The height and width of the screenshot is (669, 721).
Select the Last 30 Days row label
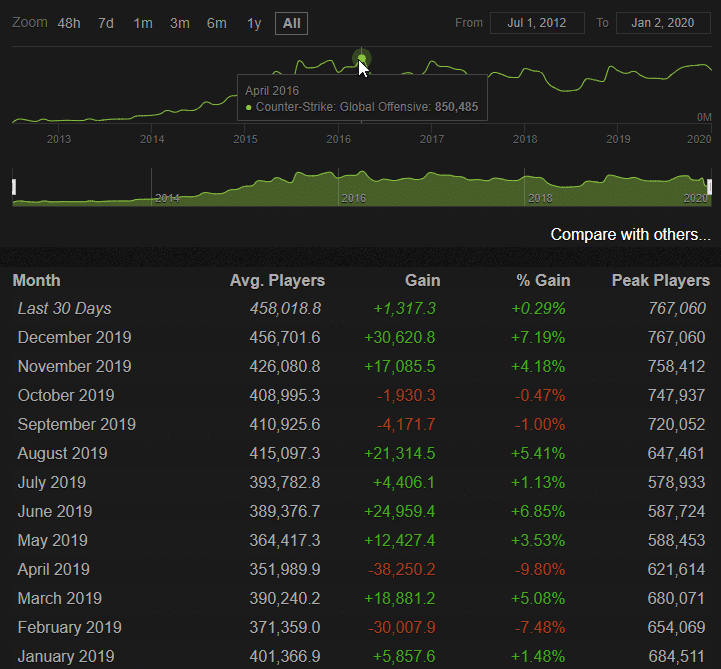(x=64, y=309)
